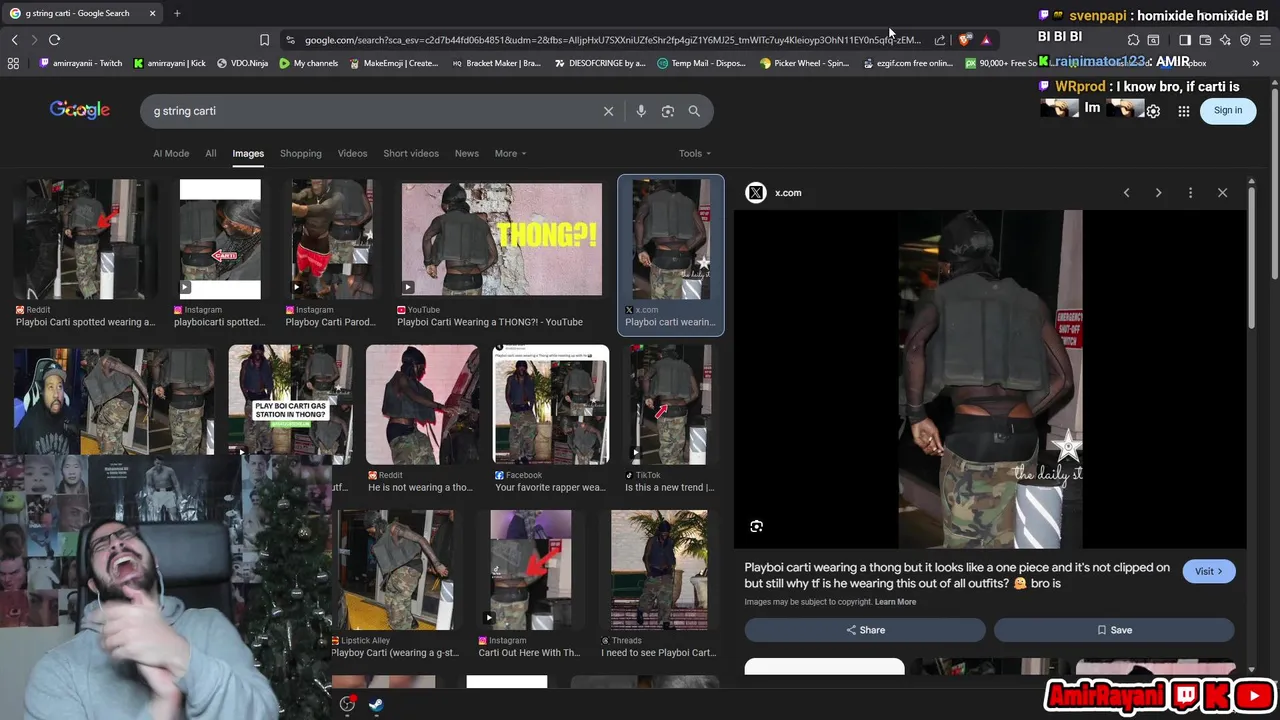Open Threads I need to see thumbnail

coord(659,570)
